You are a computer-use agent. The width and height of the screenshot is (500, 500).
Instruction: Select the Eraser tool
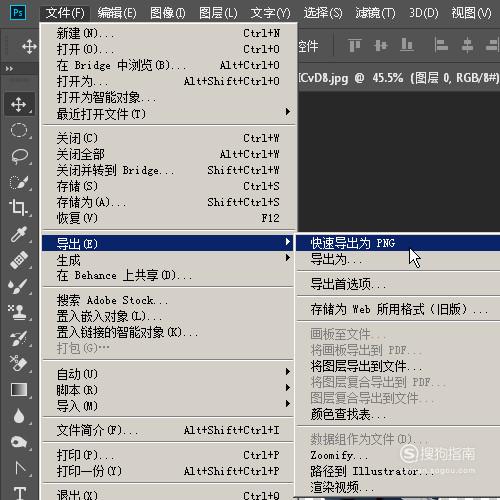point(19,363)
